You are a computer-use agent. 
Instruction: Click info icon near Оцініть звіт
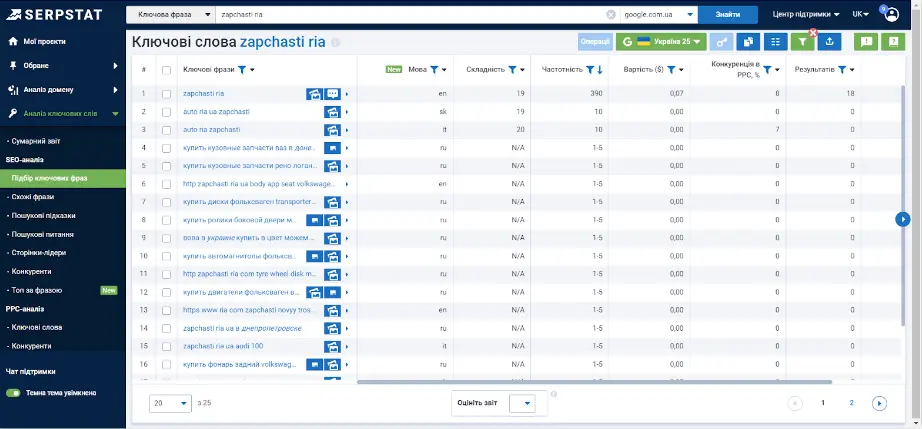554,394
